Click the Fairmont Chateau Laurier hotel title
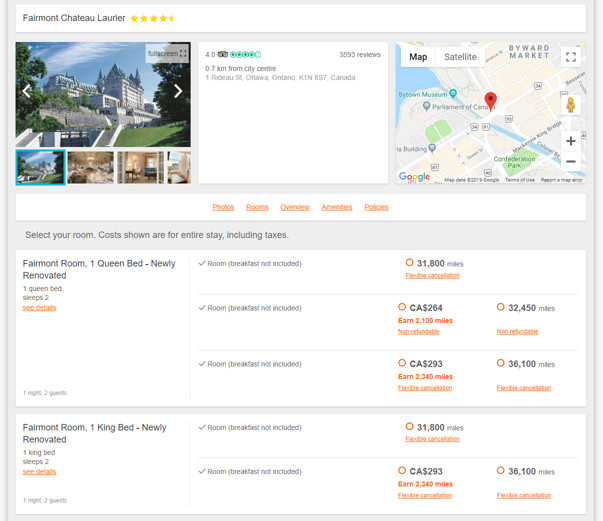This screenshot has height=521, width=603. coord(74,18)
